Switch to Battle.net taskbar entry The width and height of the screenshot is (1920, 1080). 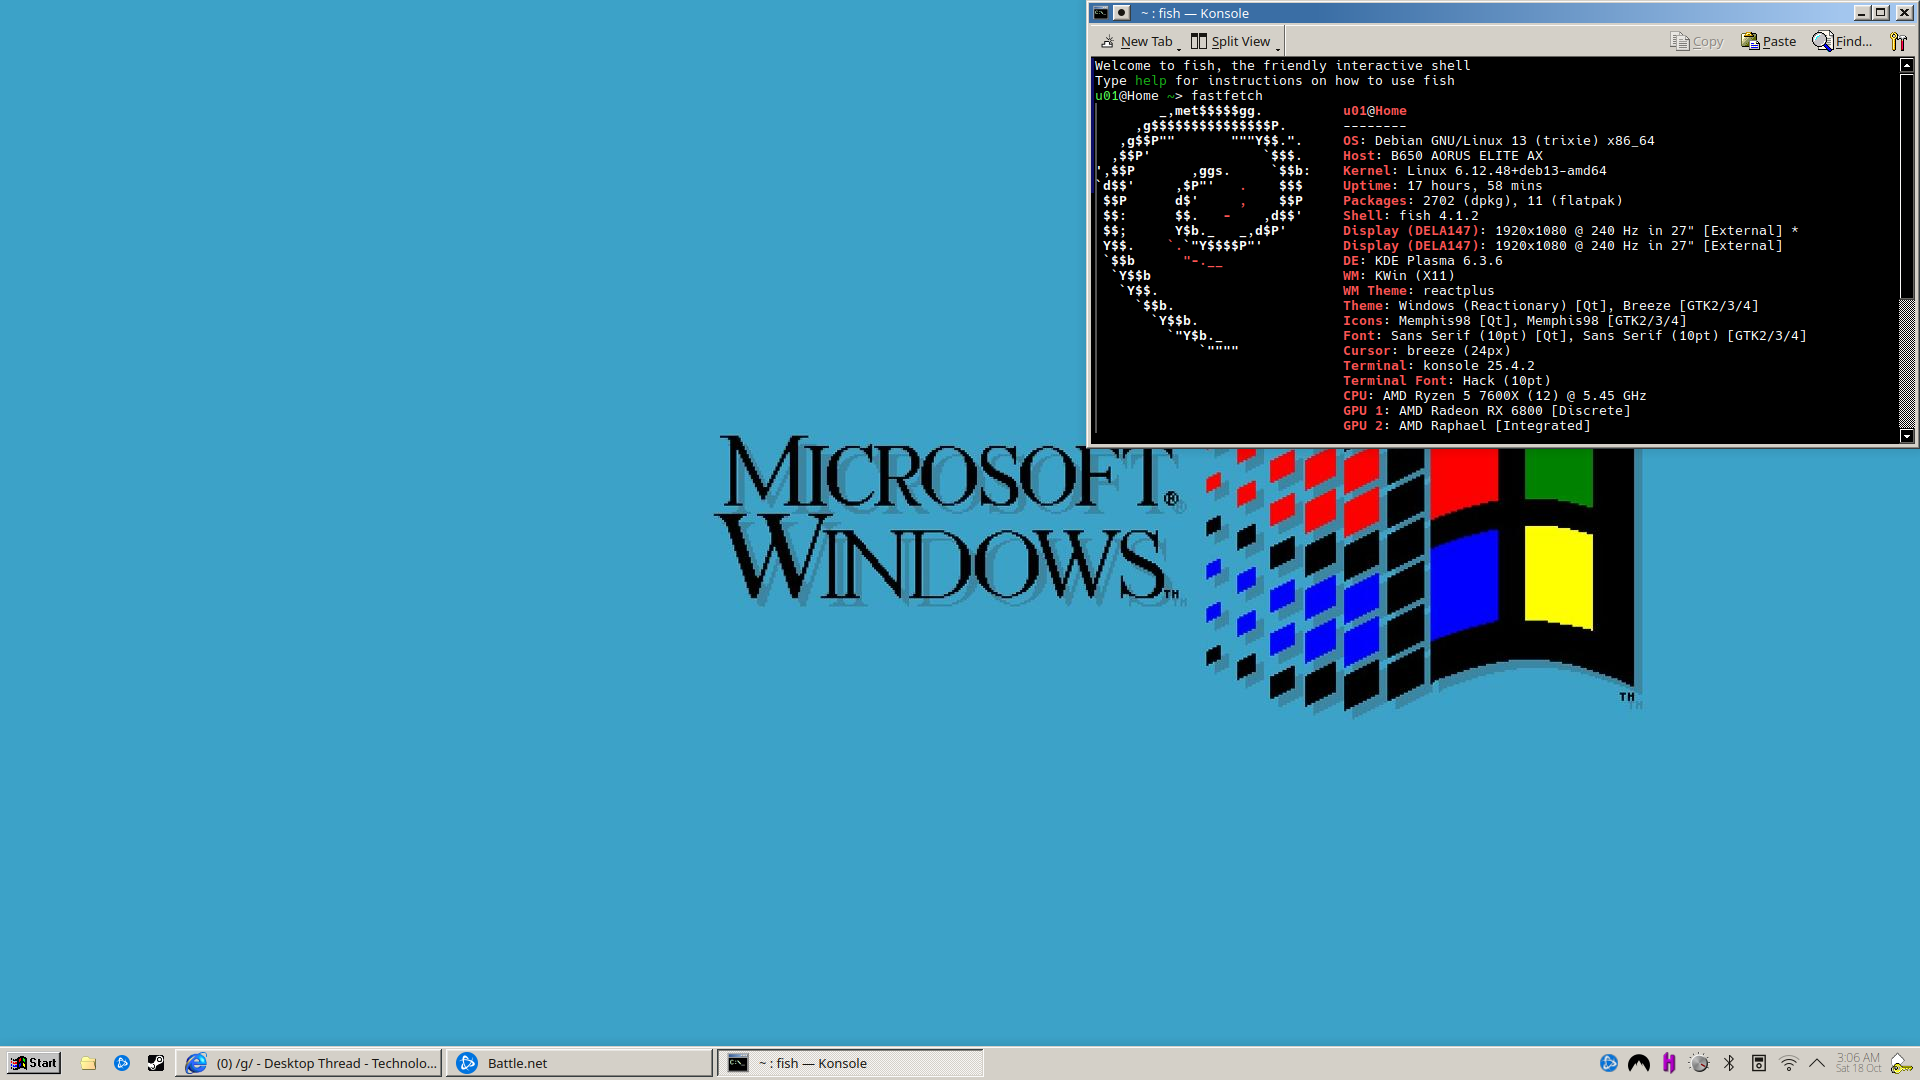pyautogui.click(x=580, y=1063)
